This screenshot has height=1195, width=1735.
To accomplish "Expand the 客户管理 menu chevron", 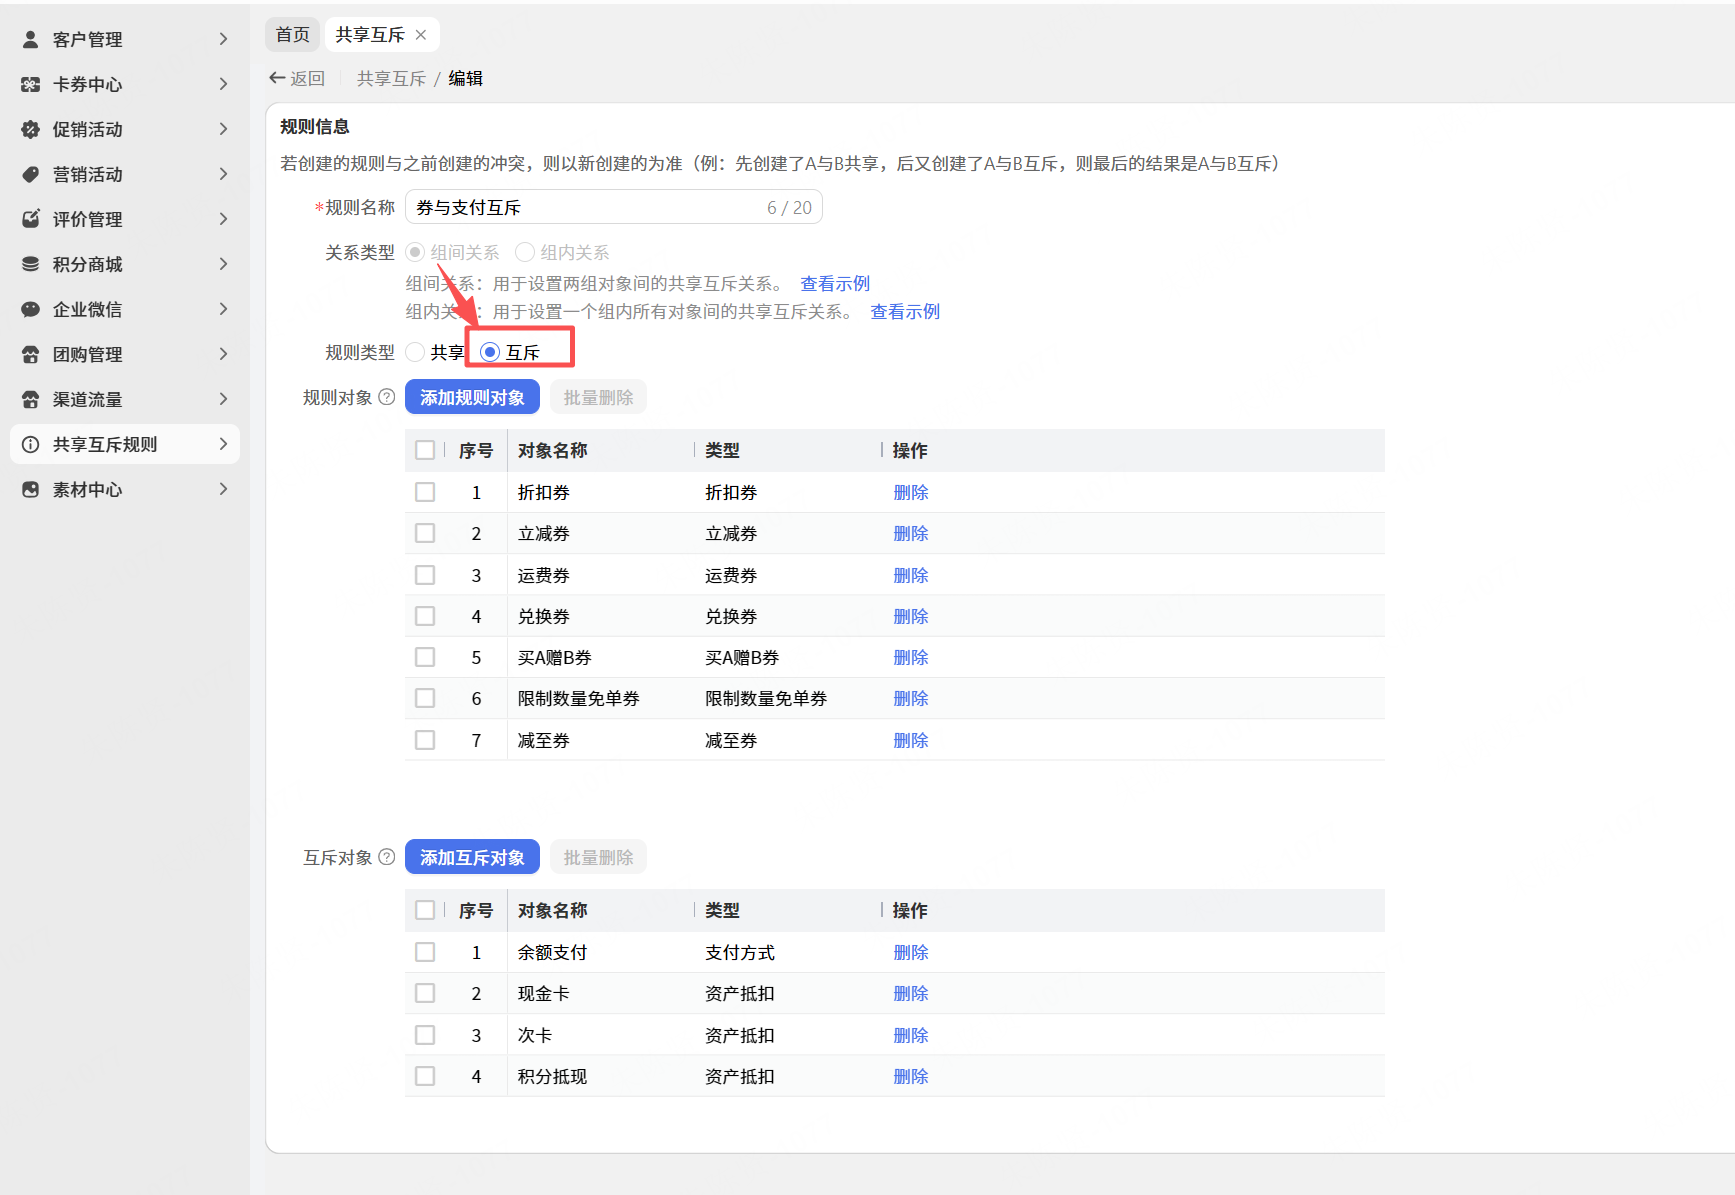I will 223,39.
